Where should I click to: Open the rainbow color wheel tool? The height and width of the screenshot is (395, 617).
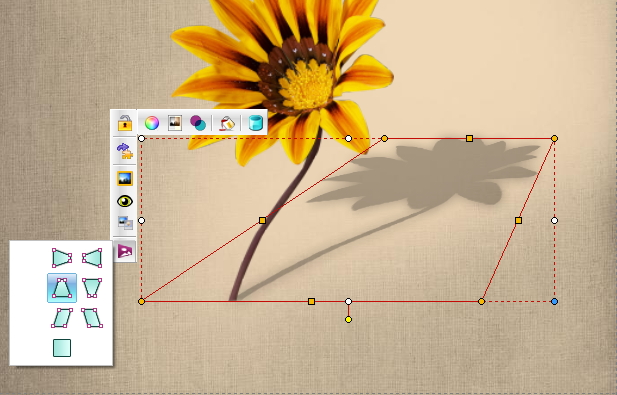[x=152, y=123]
